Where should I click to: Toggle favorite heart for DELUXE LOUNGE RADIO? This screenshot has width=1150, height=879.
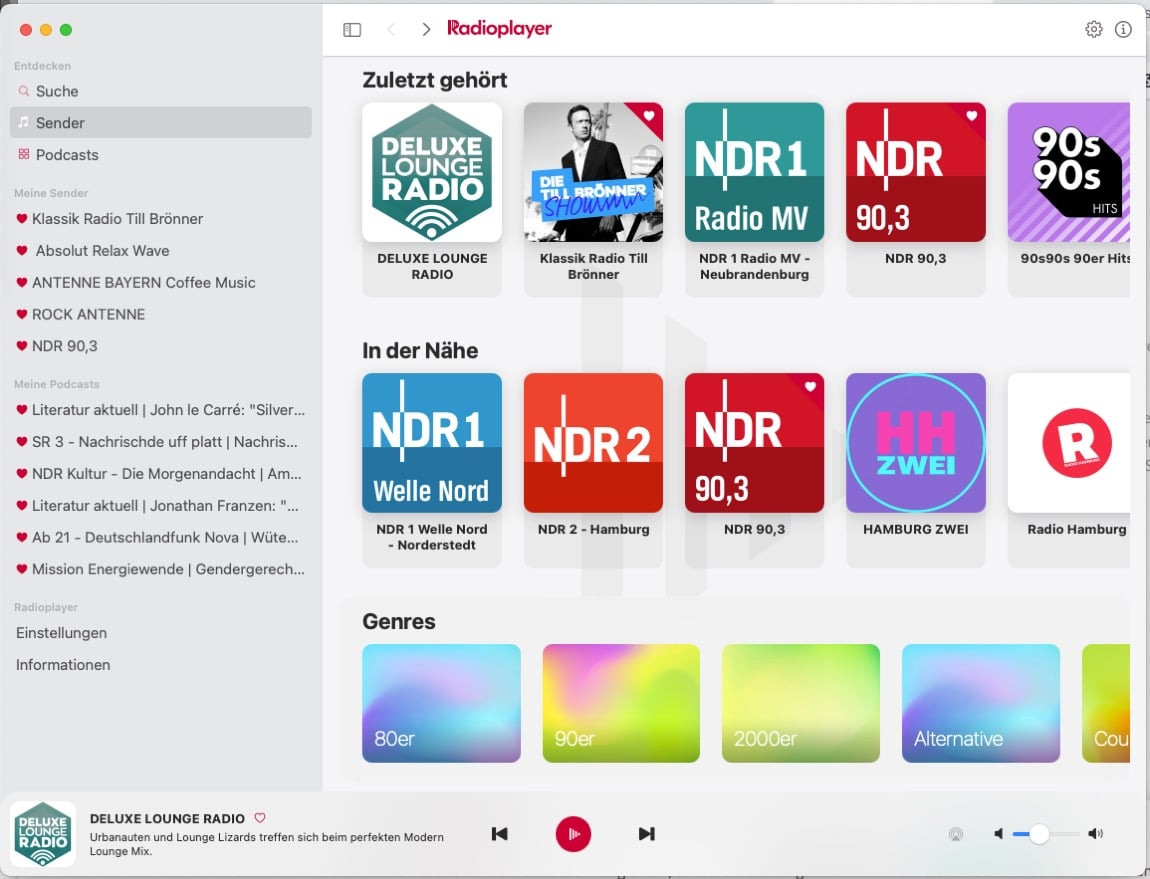[x=260, y=817]
